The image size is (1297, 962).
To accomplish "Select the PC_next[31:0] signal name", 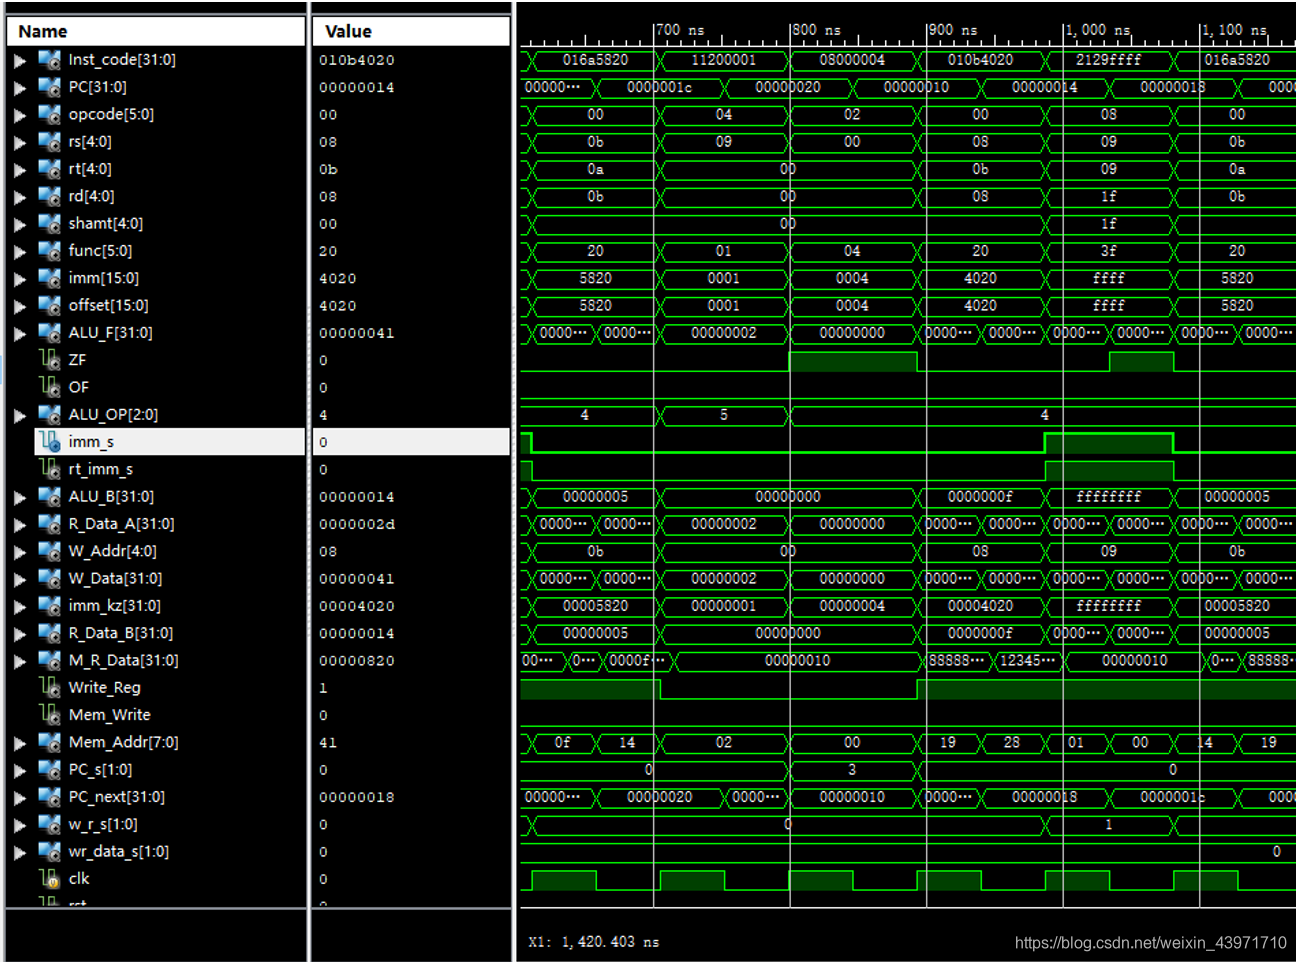I will pyautogui.click(x=117, y=797).
